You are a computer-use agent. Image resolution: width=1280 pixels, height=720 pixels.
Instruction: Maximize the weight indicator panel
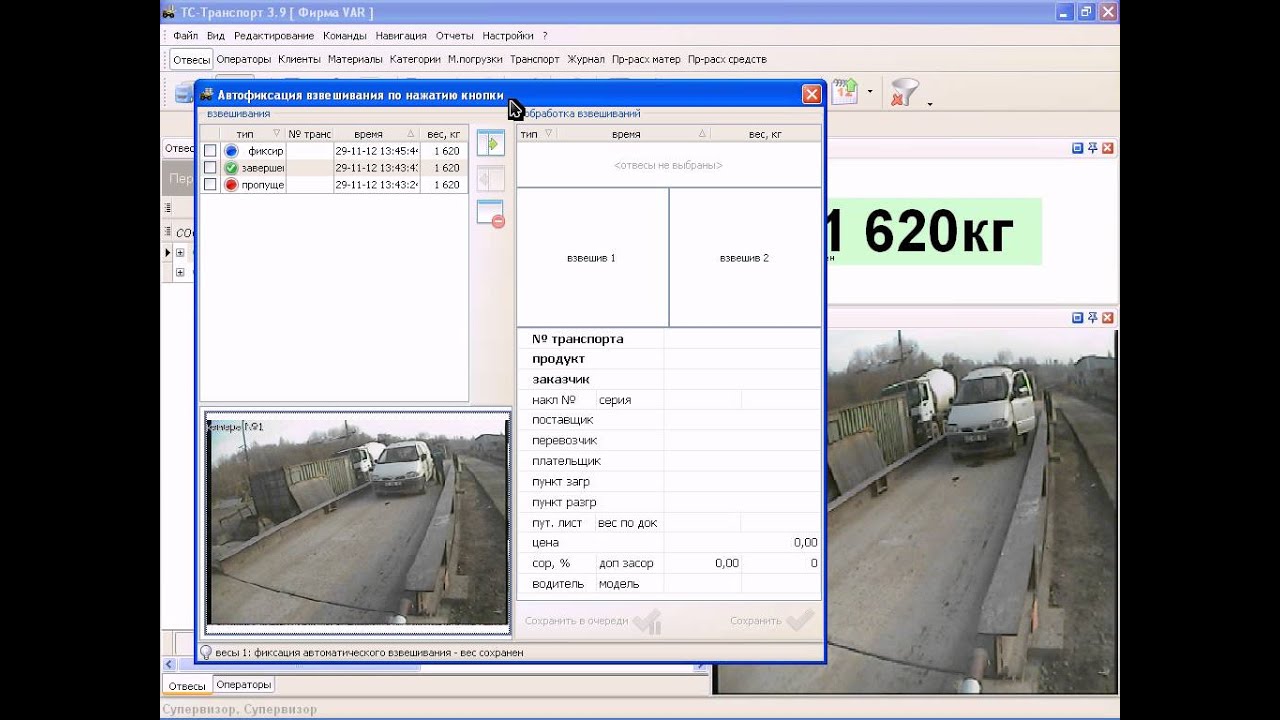1078,148
